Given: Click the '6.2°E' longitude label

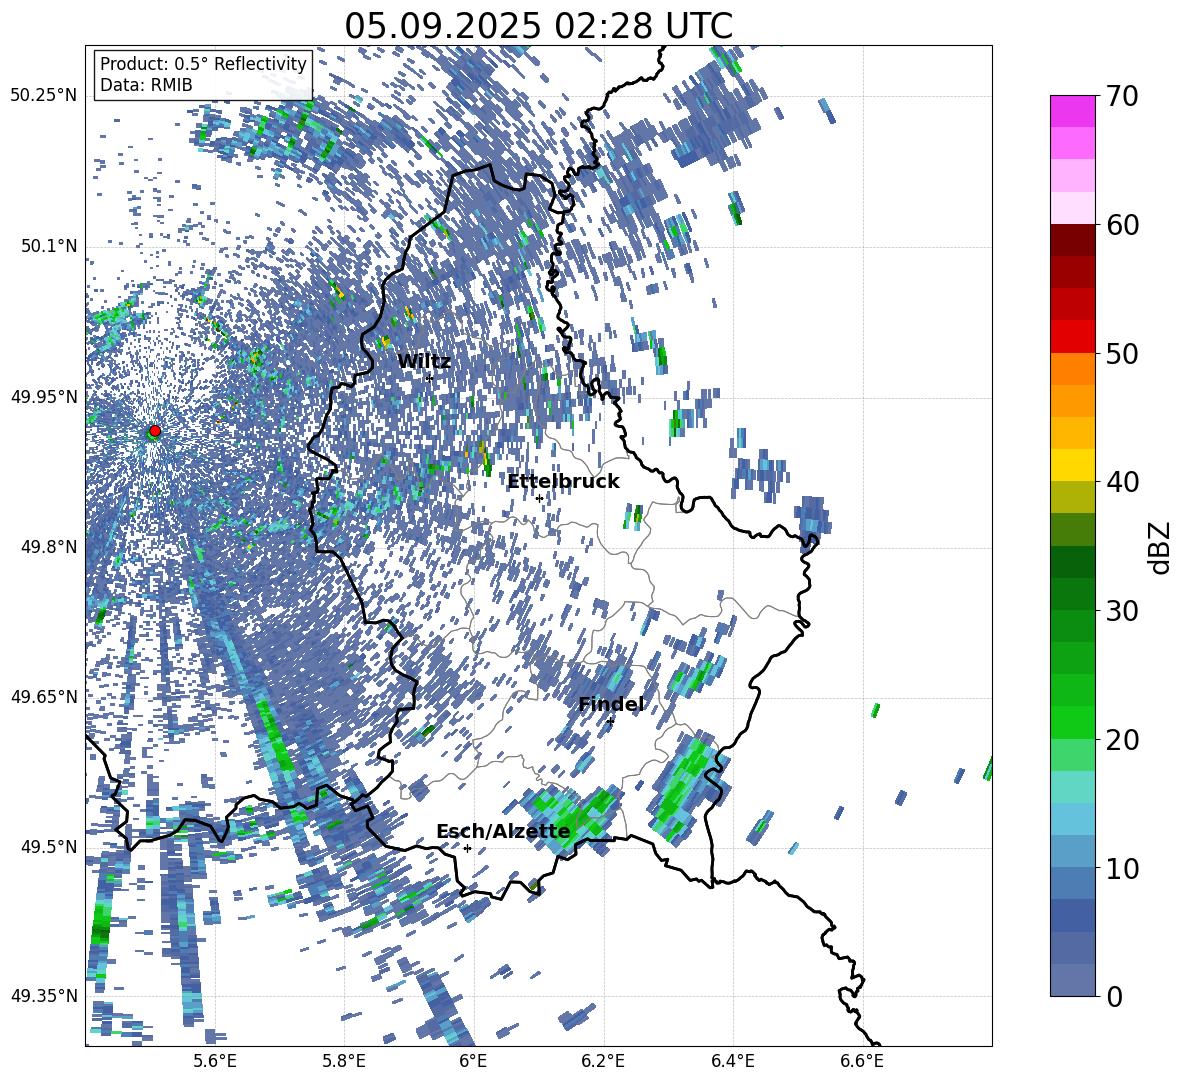Looking at the screenshot, I should [603, 1061].
